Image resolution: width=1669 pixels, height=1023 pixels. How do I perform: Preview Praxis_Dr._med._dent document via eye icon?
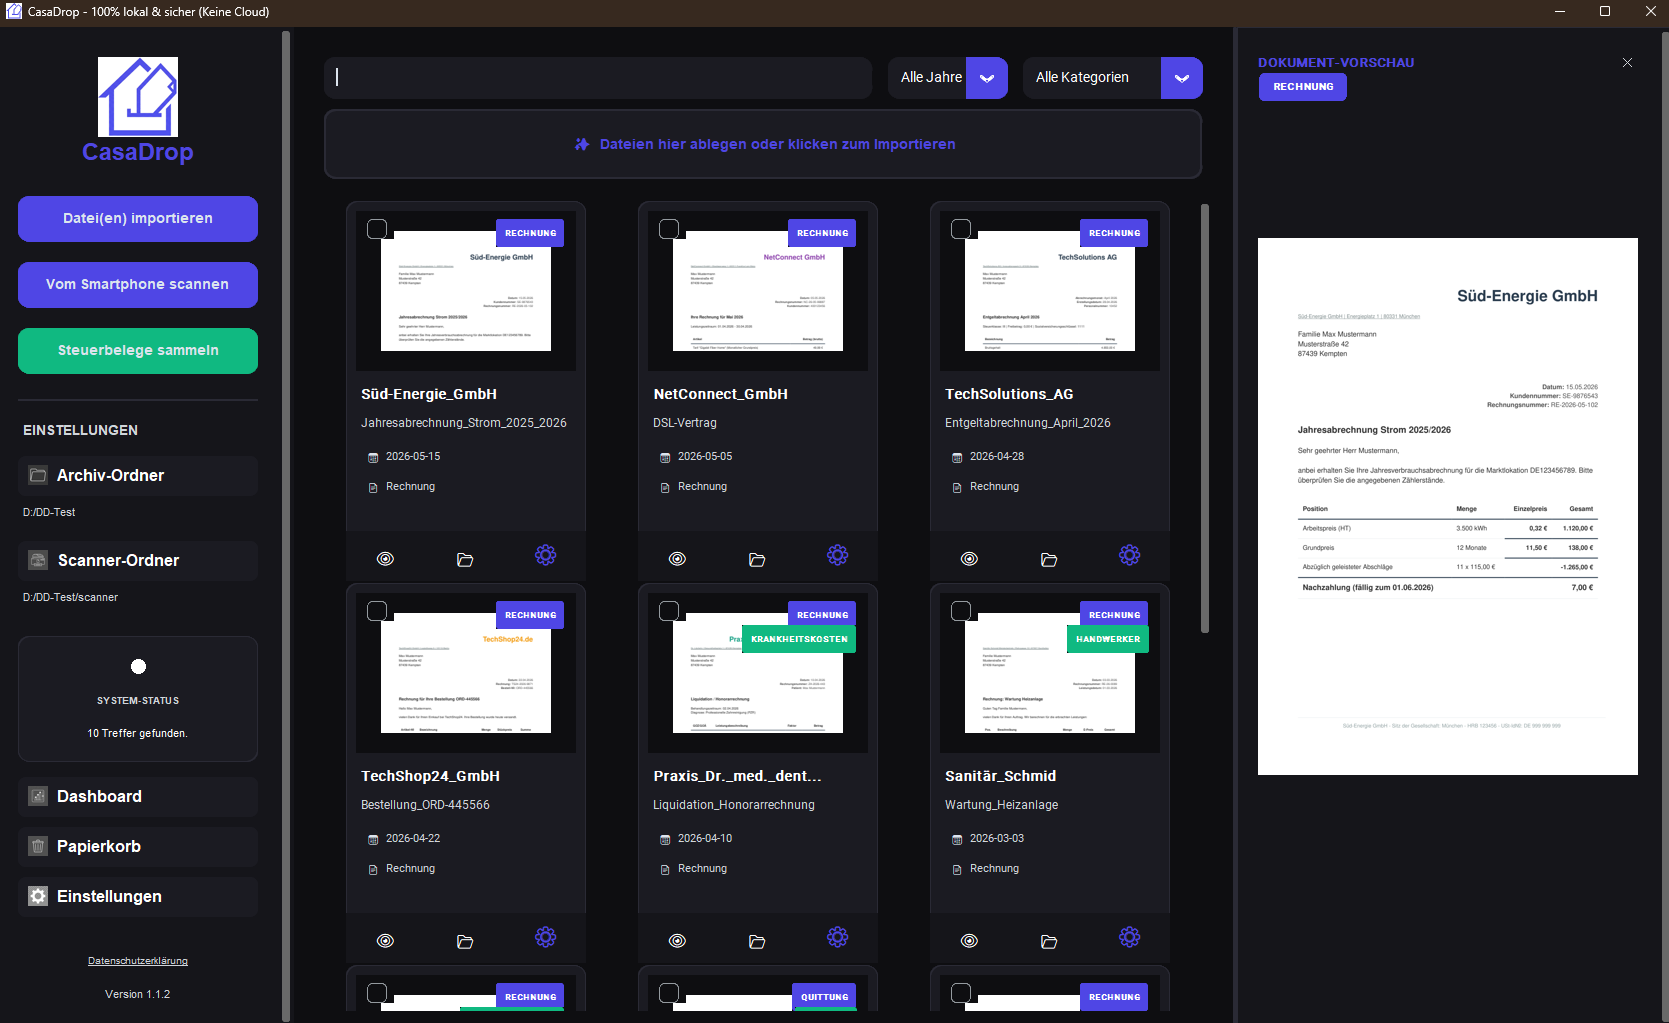[677, 941]
